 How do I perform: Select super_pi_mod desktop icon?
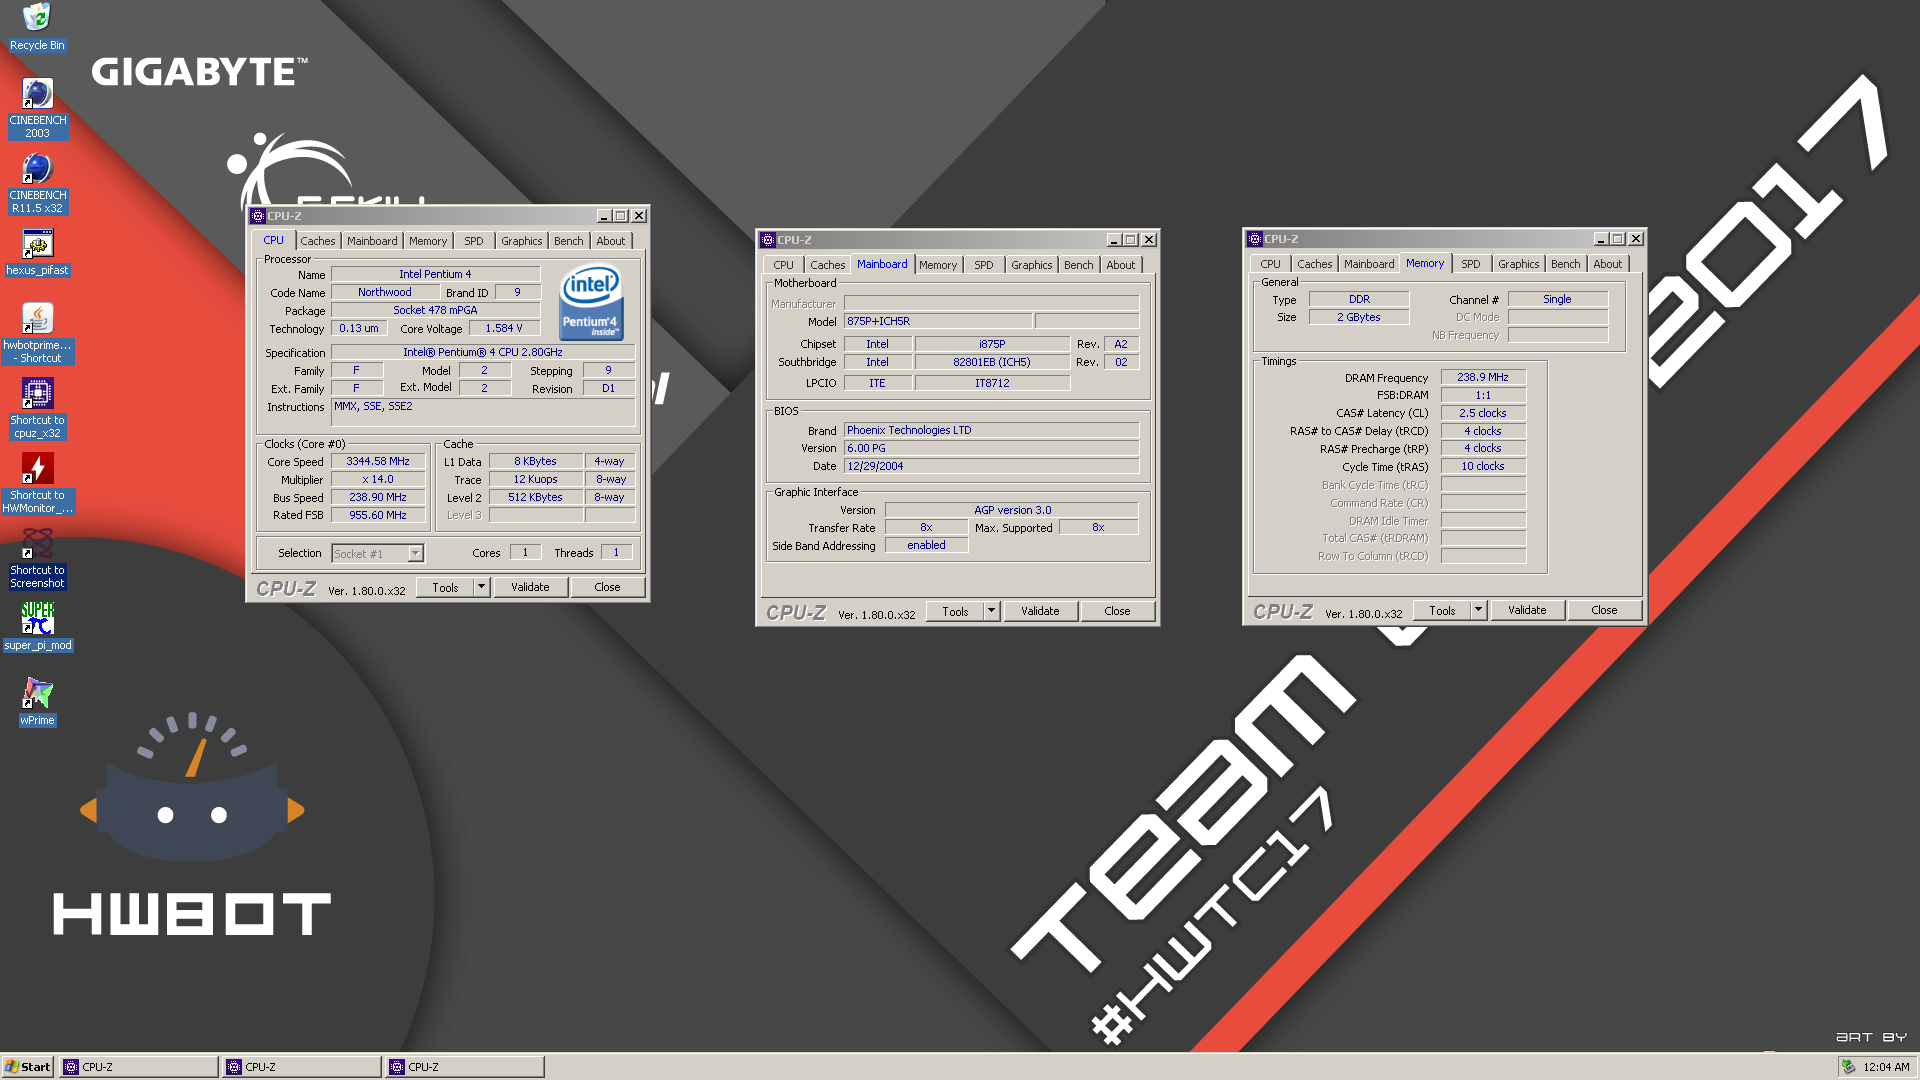tap(37, 627)
